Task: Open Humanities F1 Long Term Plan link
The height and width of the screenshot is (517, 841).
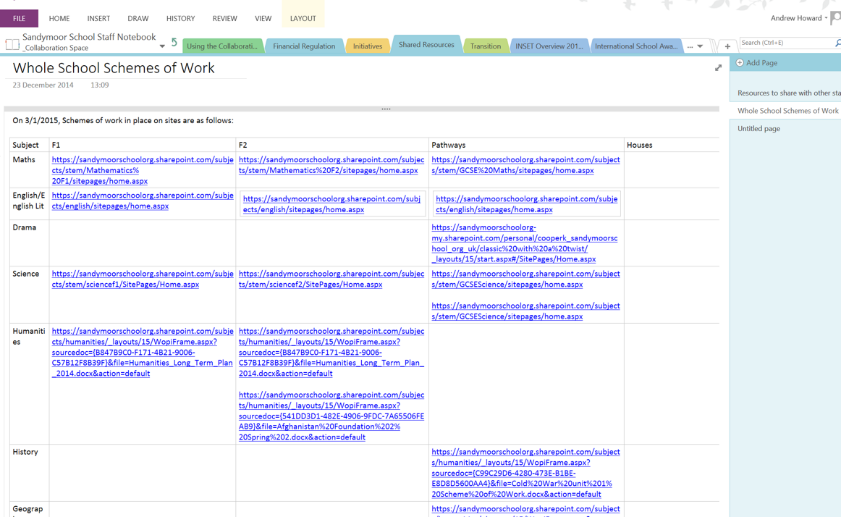Action: [x=142, y=352]
